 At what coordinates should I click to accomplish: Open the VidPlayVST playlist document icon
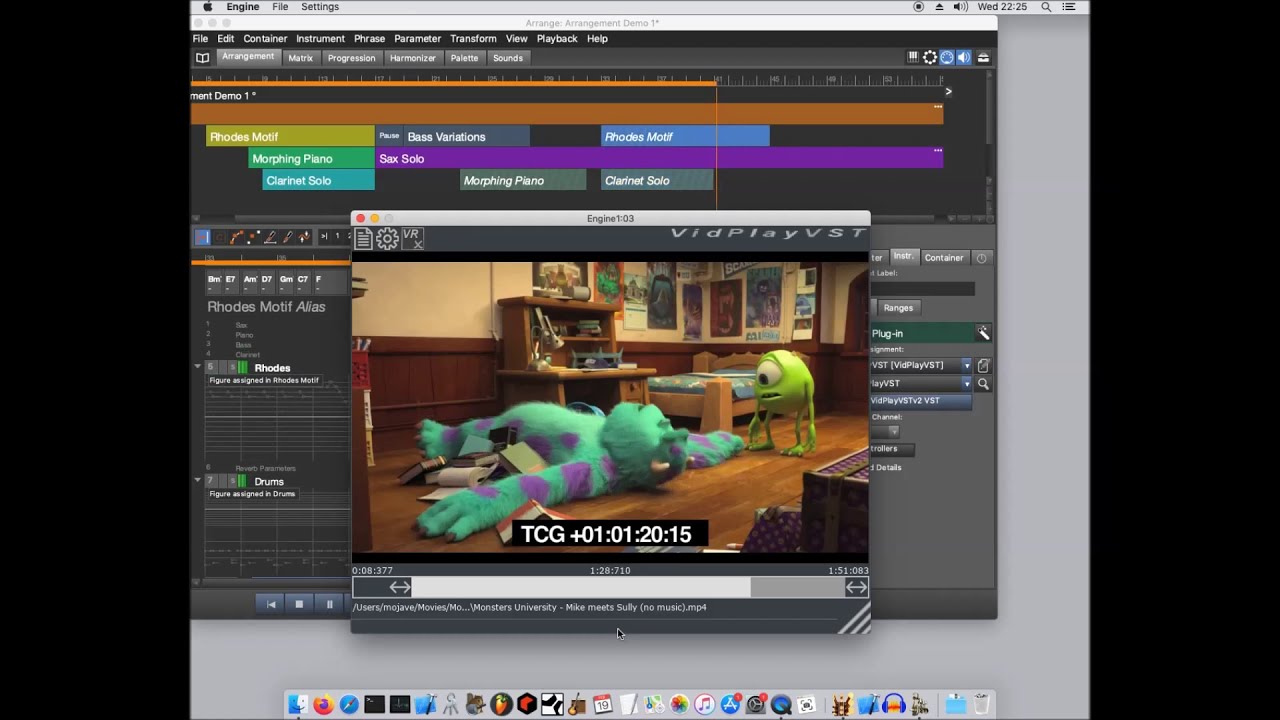[x=363, y=238]
